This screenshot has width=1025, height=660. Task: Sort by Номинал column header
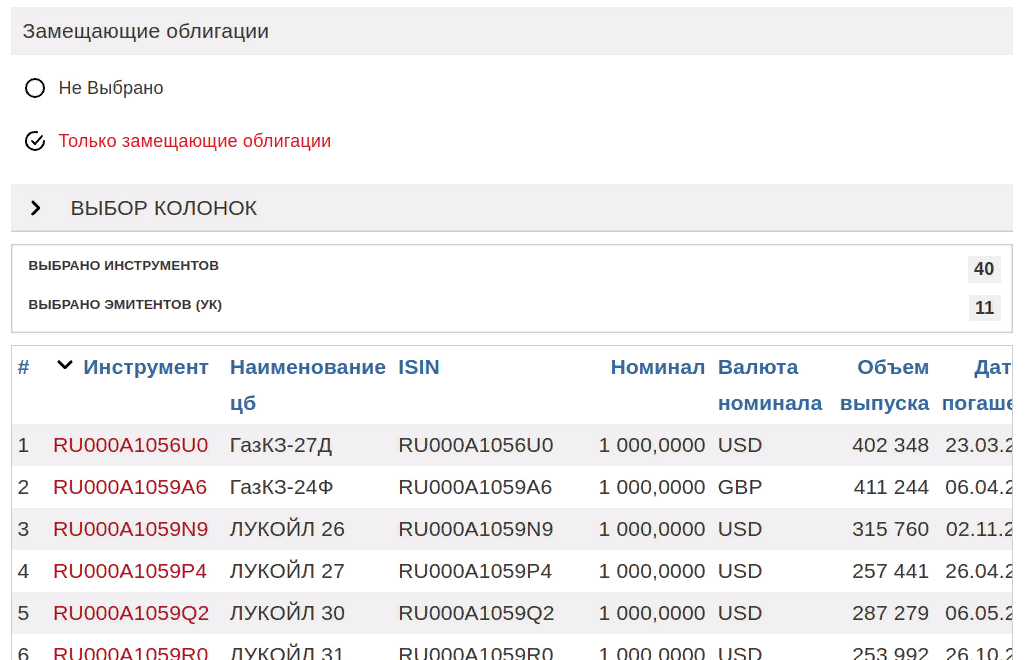pos(657,367)
